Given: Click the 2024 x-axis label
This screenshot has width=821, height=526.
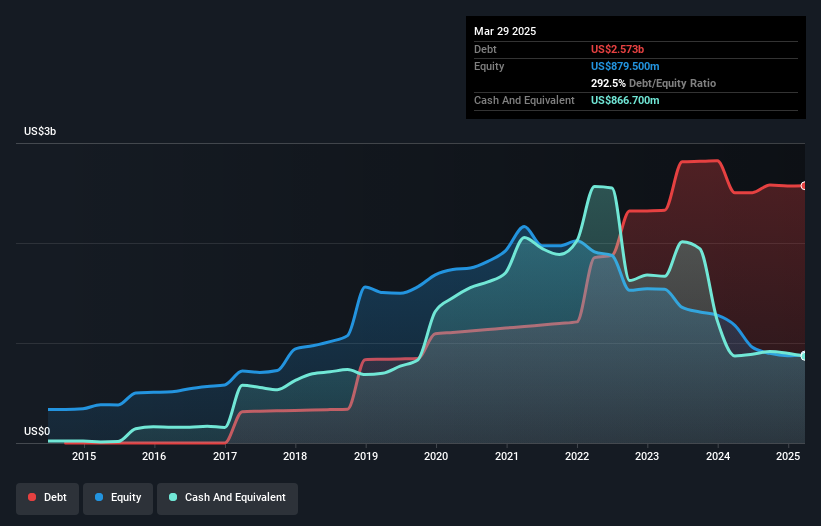Looking at the screenshot, I should (718, 456).
